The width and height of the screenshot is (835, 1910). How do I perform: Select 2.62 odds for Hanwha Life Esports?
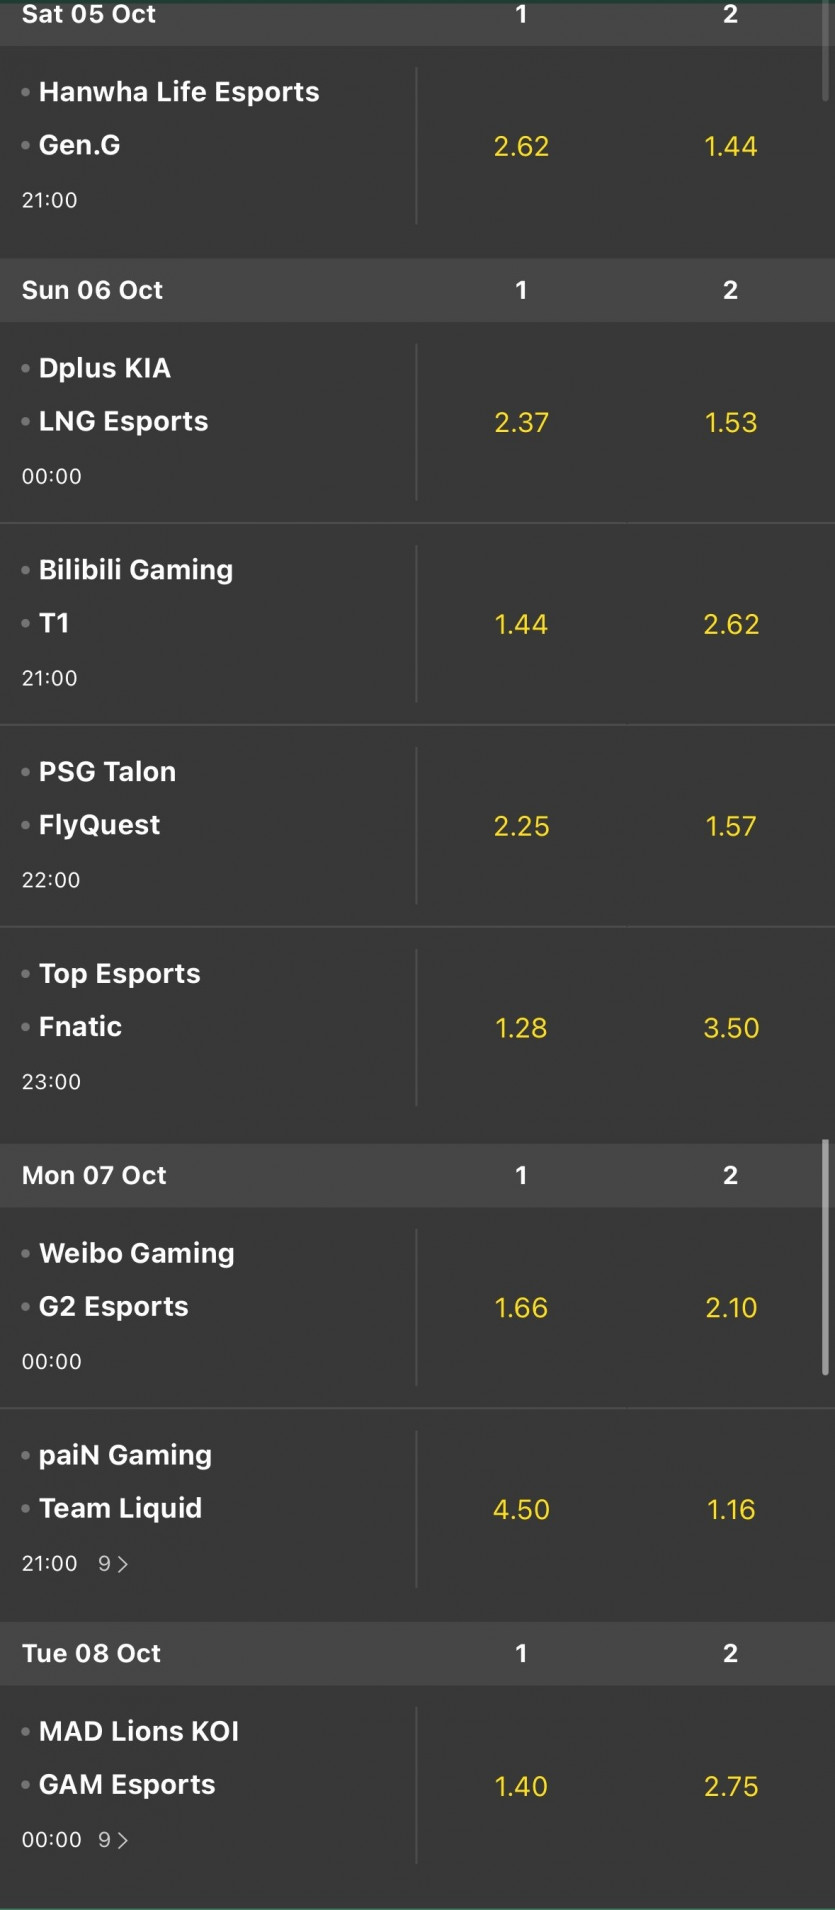pyautogui.click(x=521, y=146)
